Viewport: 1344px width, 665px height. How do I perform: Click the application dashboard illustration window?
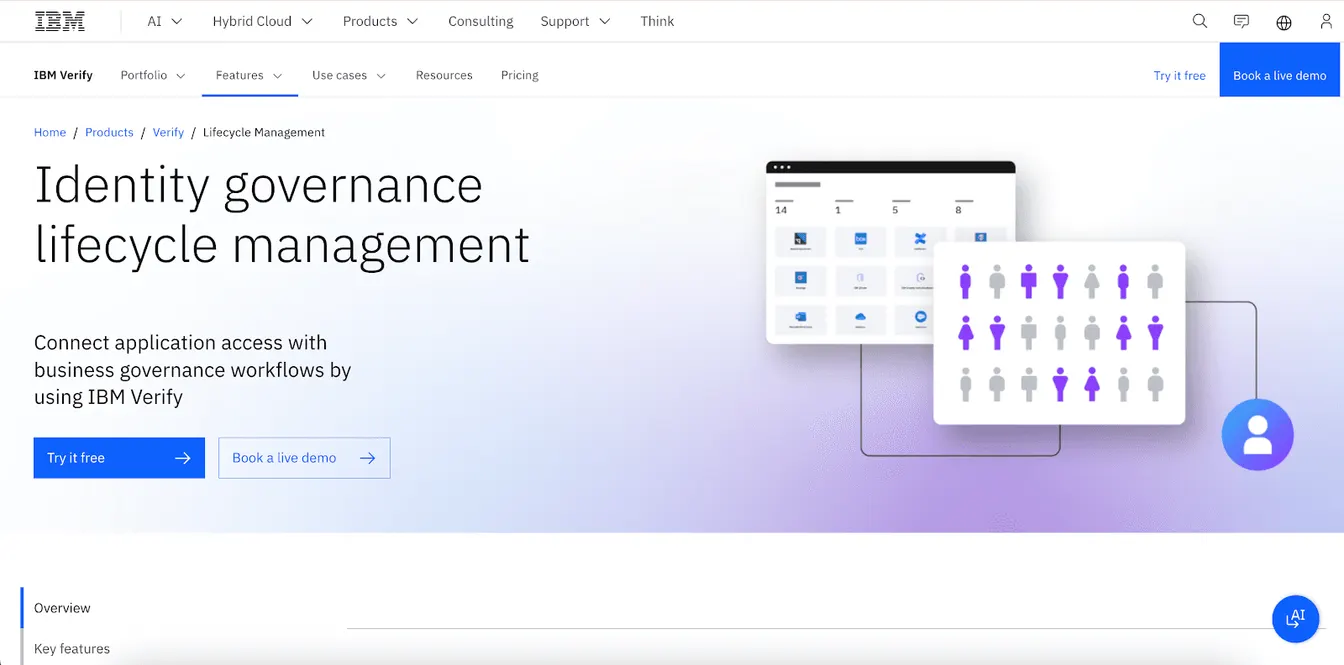[x=890, y=252]
